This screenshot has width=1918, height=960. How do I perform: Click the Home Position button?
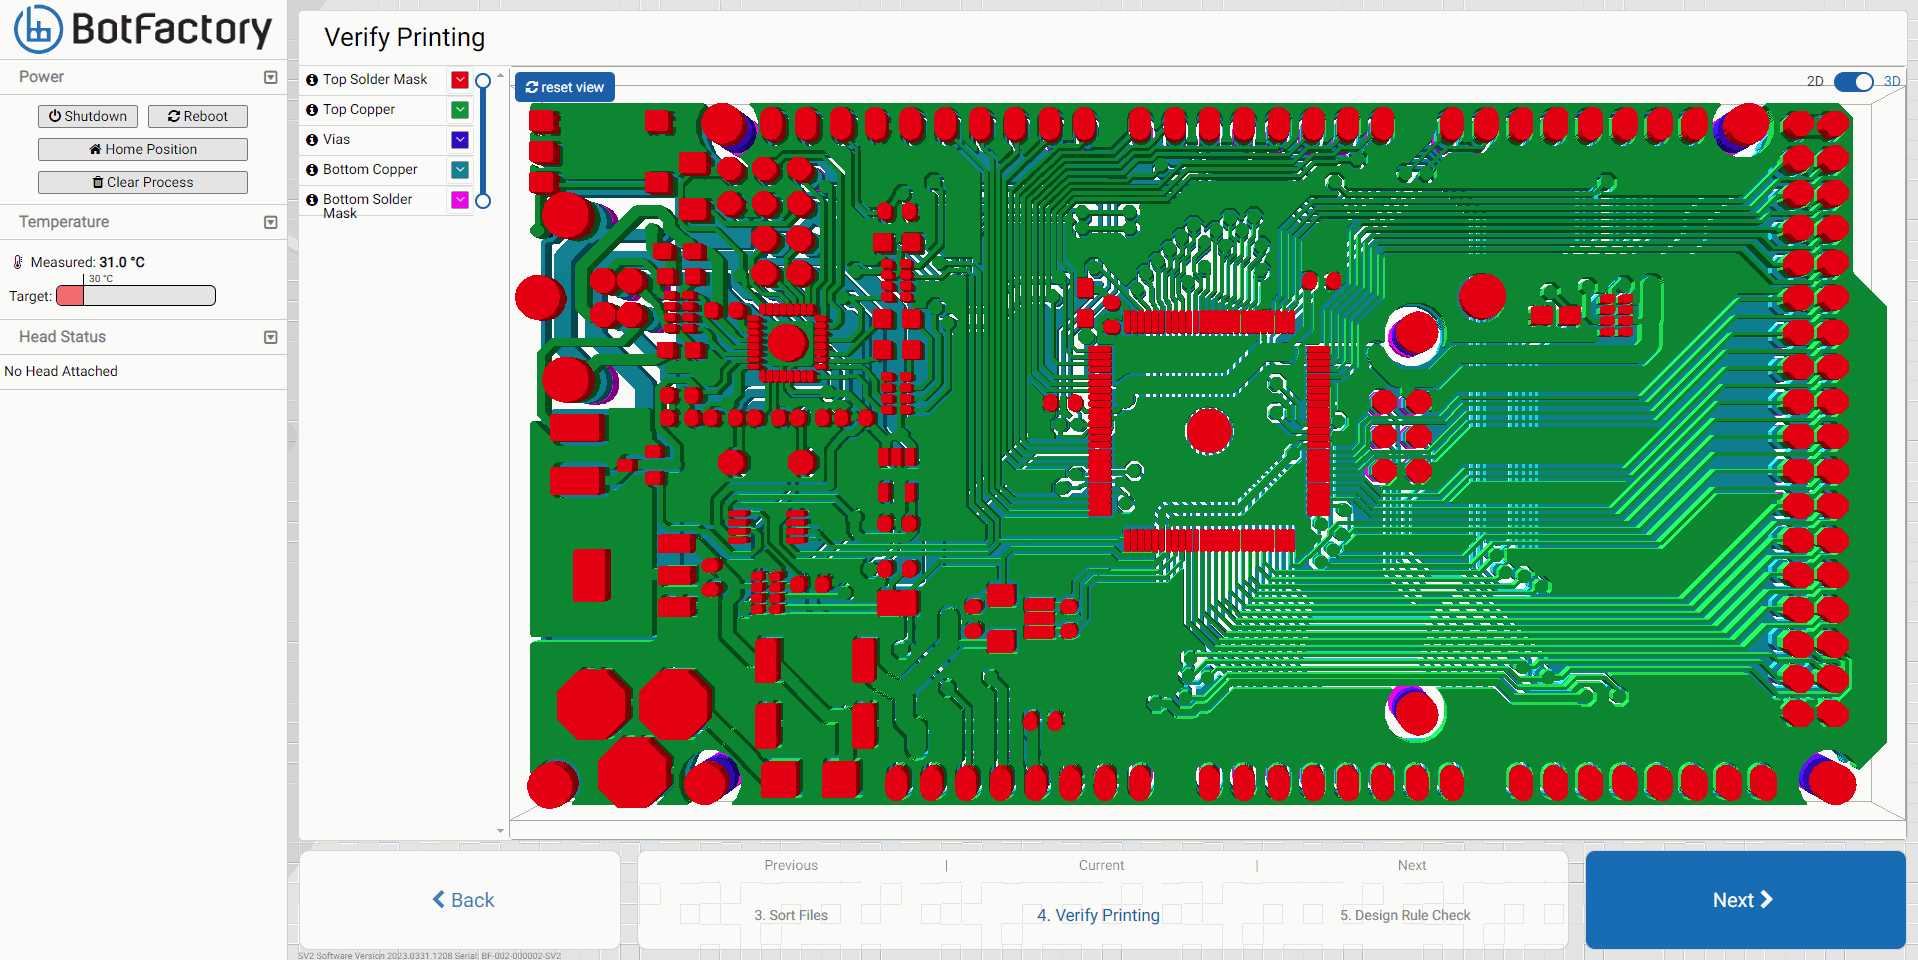click(x=143, y=149)
